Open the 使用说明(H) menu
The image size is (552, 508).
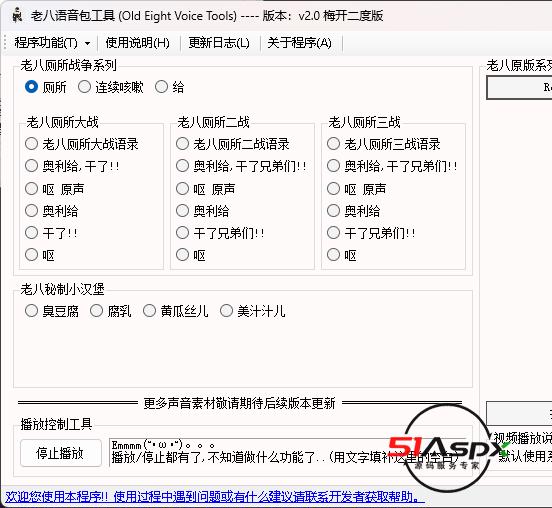click(x=137, y=43)
